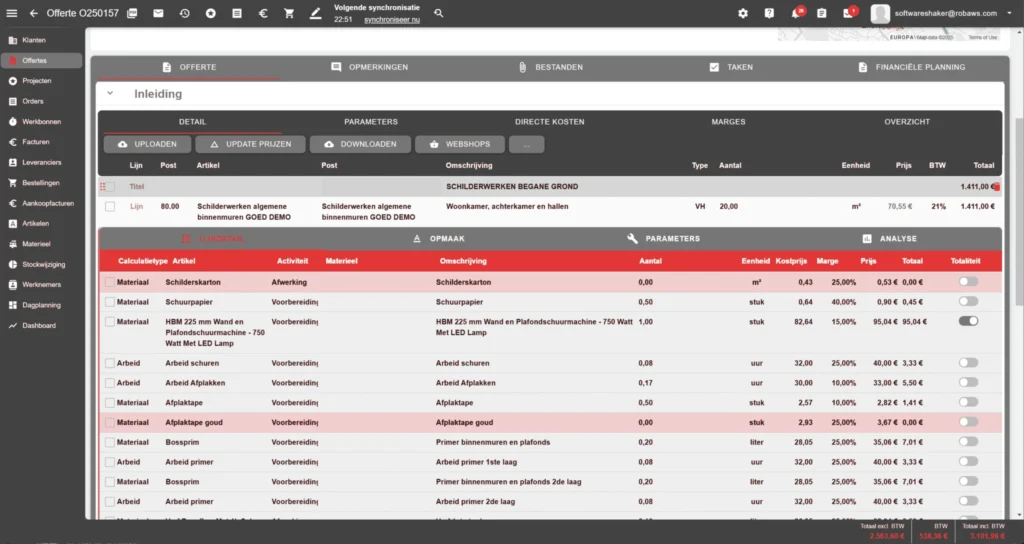Tick the checkbox for Schilderskarton row
This screenshot has width=1024, height=544.
110,282
